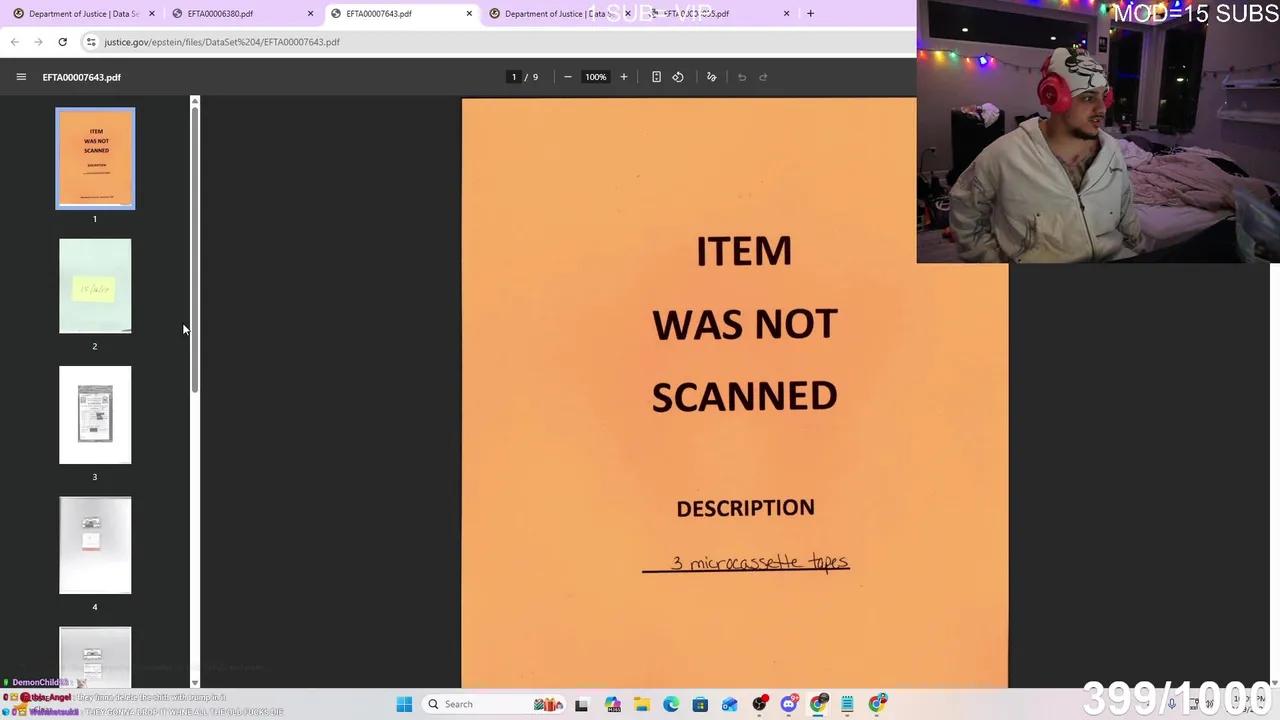
Task: Select page 3 thumbnail
Action: pyautogui.click(x=95, y=415)
